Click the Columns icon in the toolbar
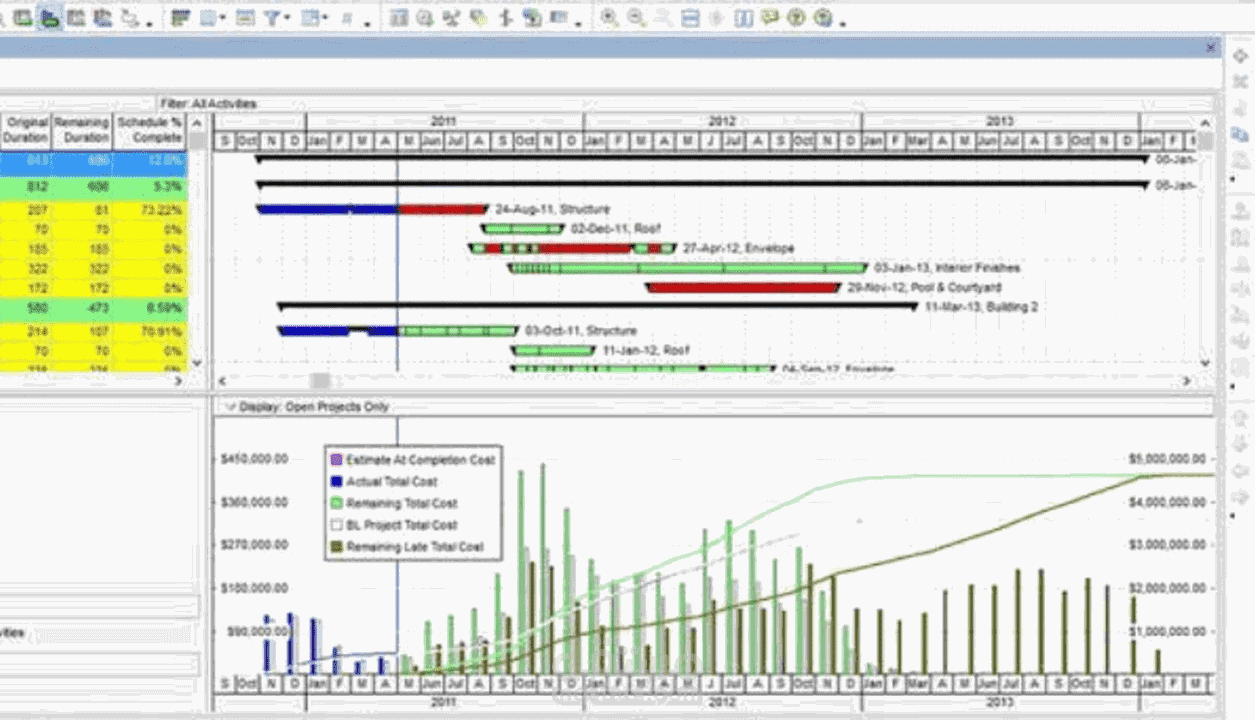This screenshot has width=1255, height=720. [208, 18]
